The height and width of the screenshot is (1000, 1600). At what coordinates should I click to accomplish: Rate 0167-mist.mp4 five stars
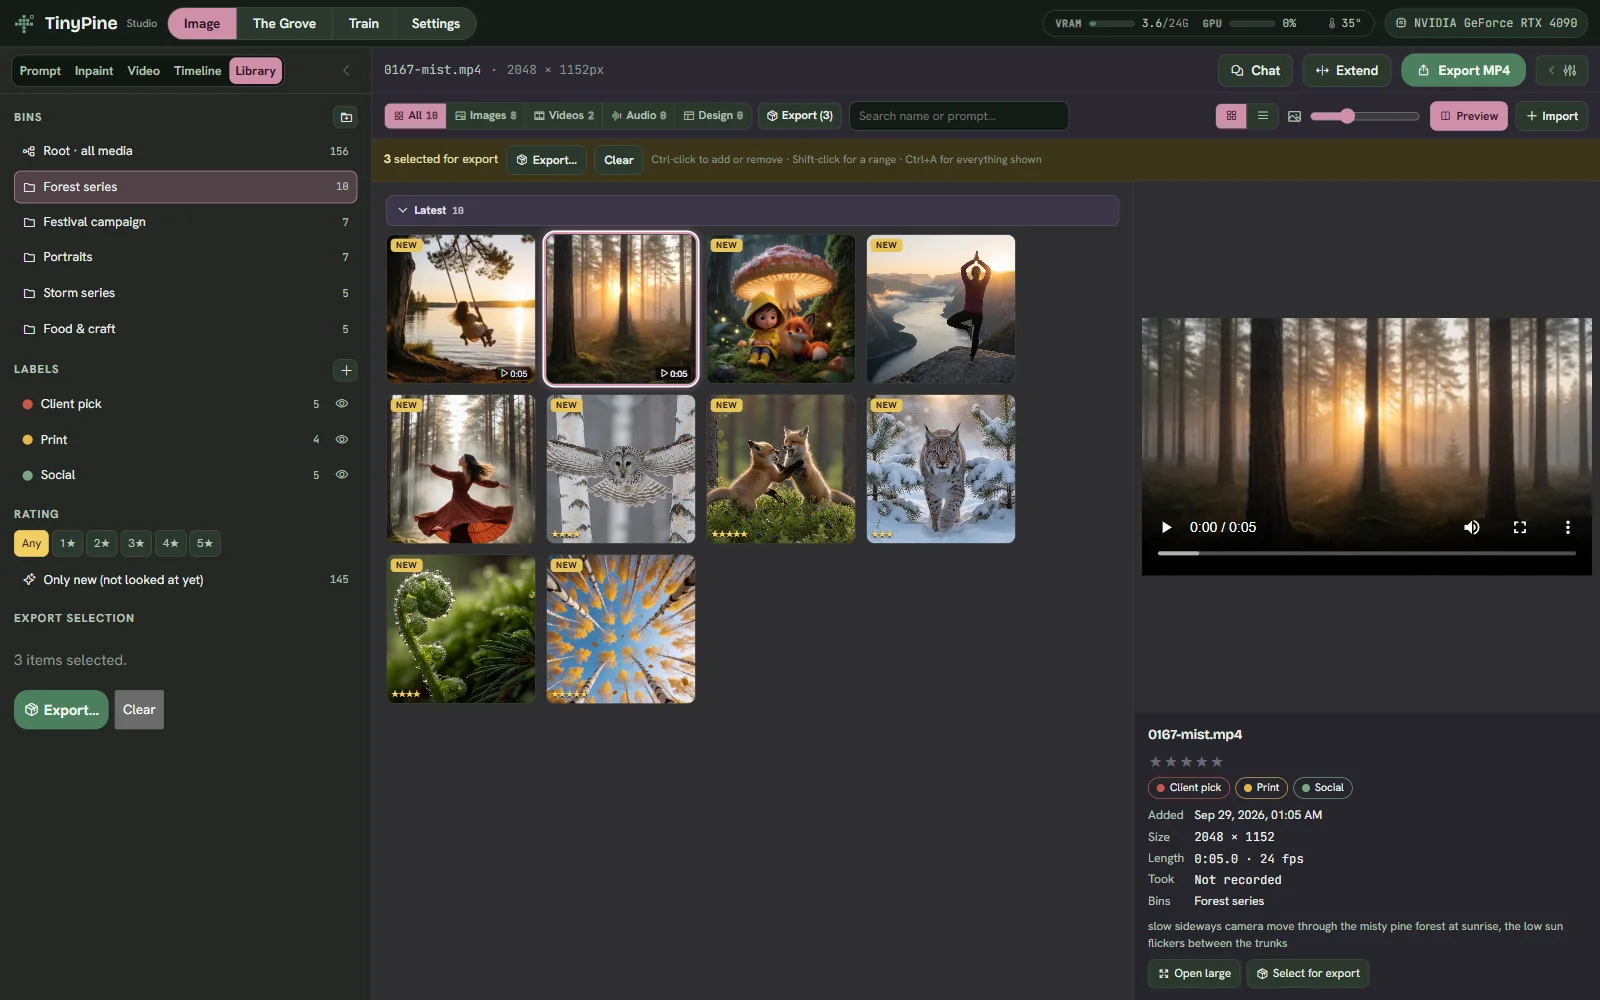(x=1217, y=762)
